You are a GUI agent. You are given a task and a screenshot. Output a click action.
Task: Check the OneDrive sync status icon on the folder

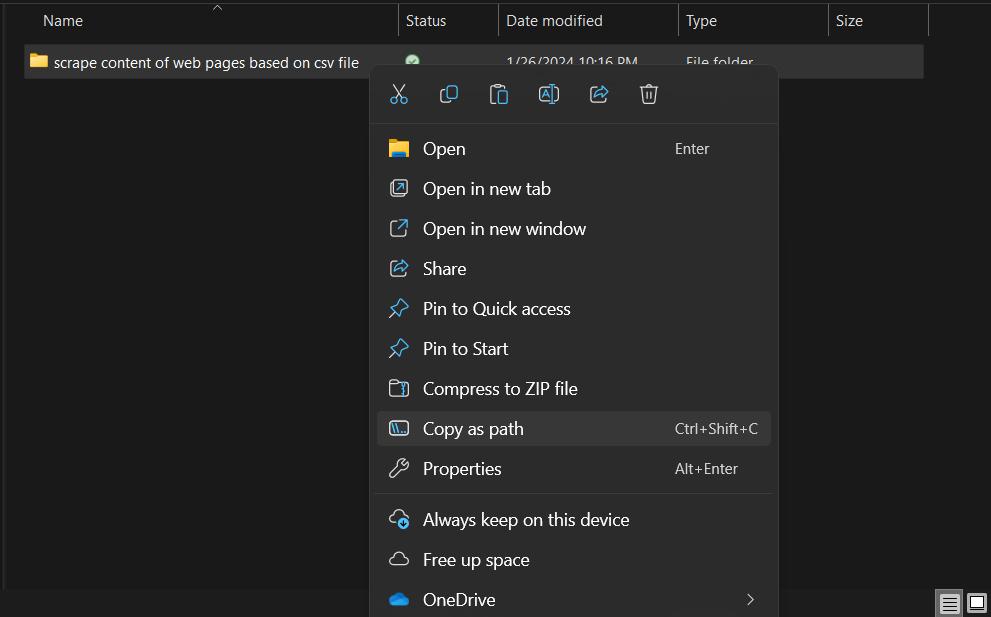click(412, 61)
